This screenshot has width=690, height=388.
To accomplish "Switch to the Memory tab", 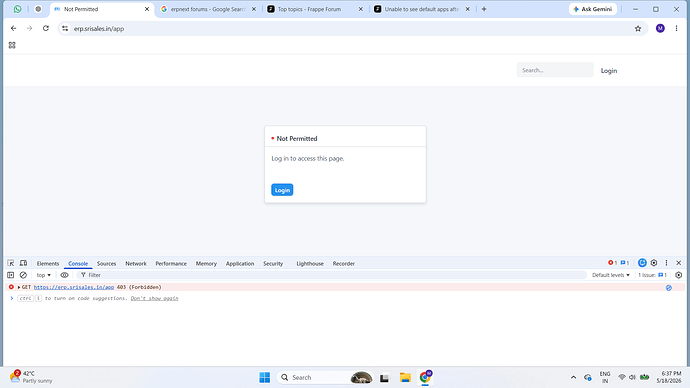I will tap(206, 264).
